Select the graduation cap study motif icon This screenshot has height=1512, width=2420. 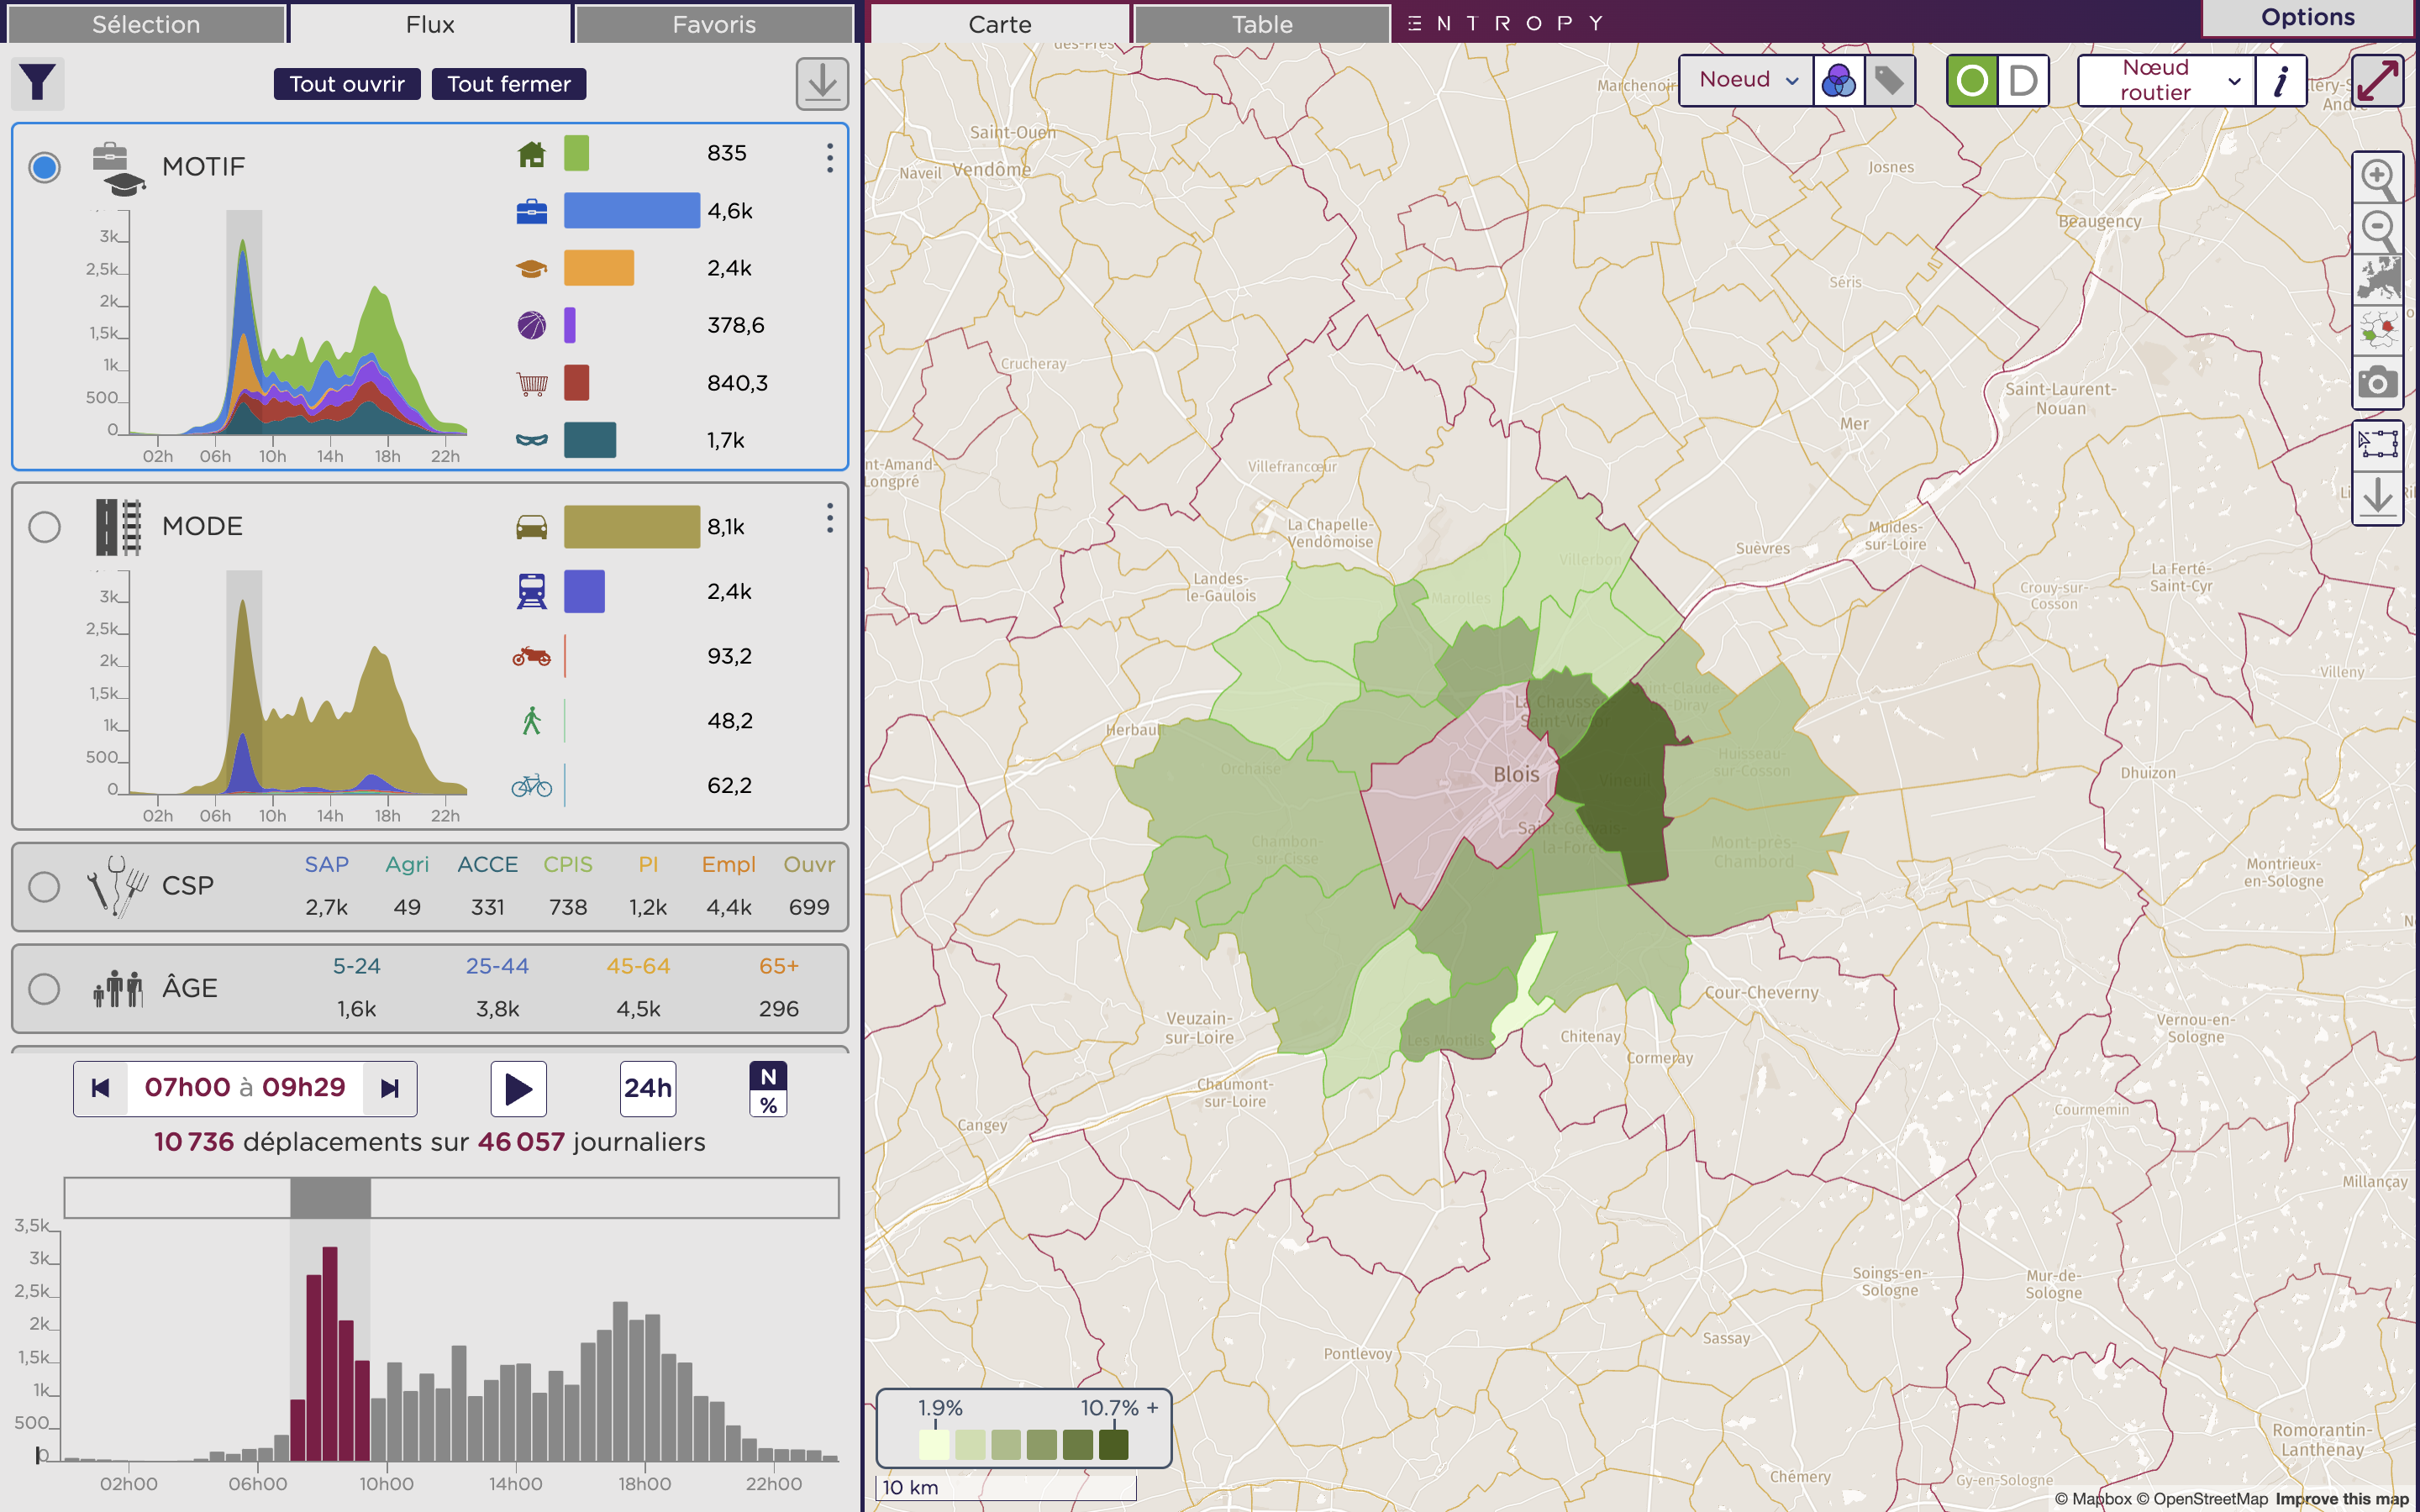tap(531, 268)
